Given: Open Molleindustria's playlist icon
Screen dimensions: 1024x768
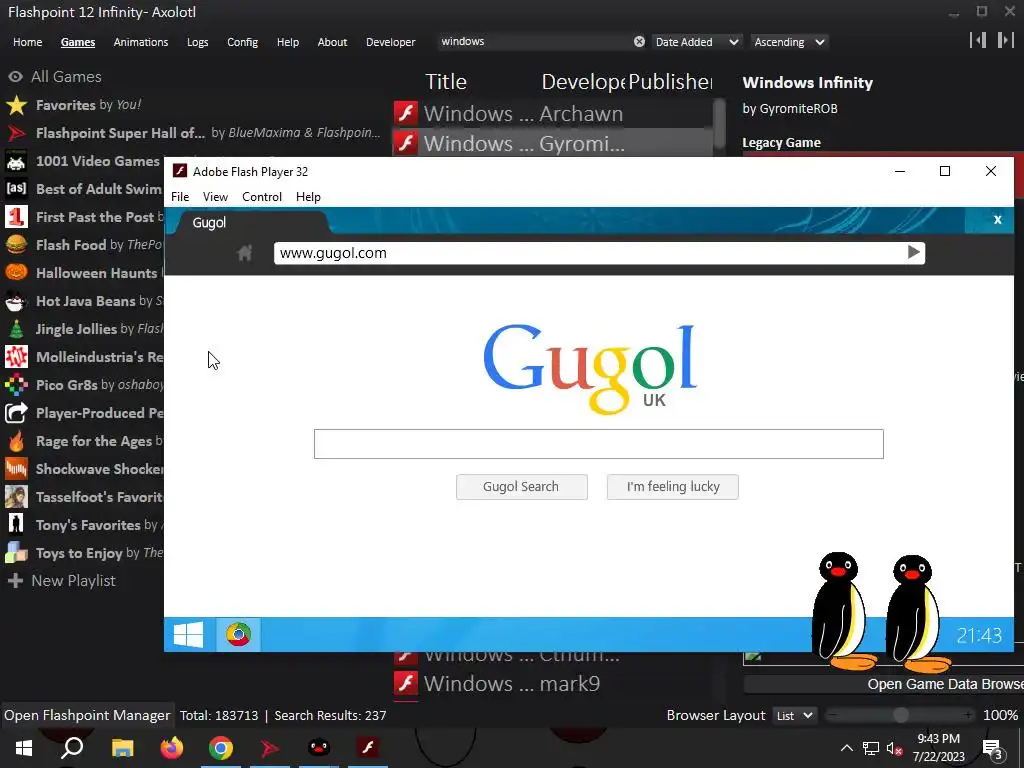Looking at the screenshot, I should (x=16, y=357).
